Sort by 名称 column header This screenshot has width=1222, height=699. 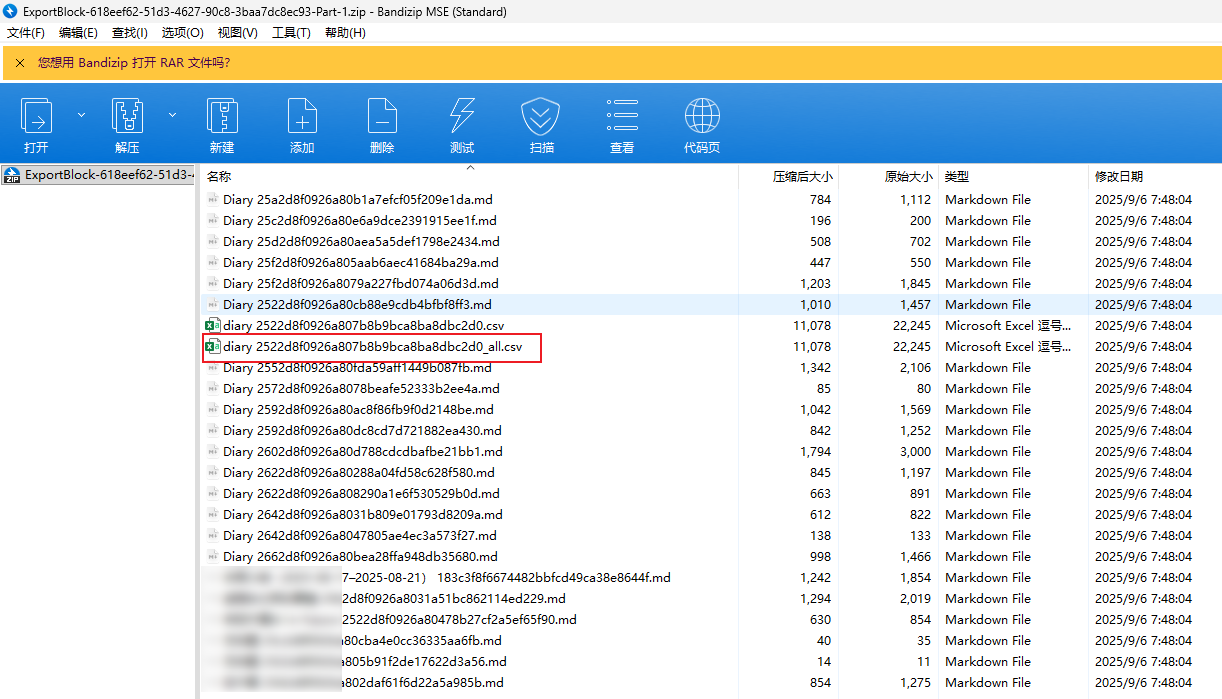pos(219,176)
